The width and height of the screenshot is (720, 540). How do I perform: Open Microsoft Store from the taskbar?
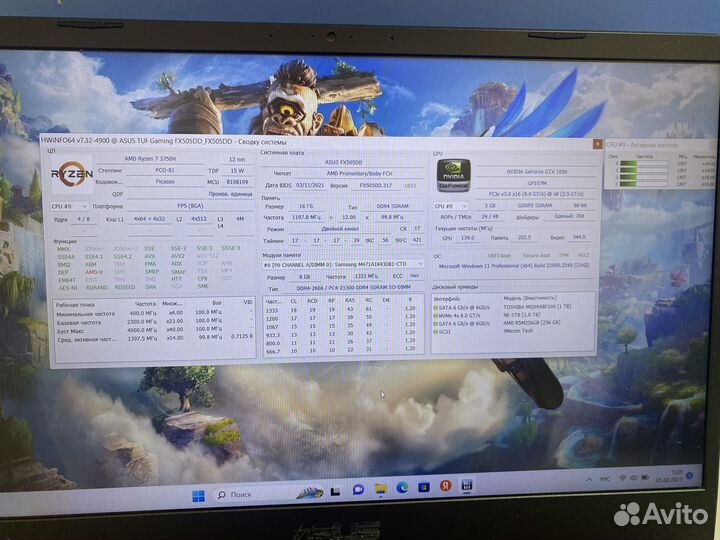[424, 487]
